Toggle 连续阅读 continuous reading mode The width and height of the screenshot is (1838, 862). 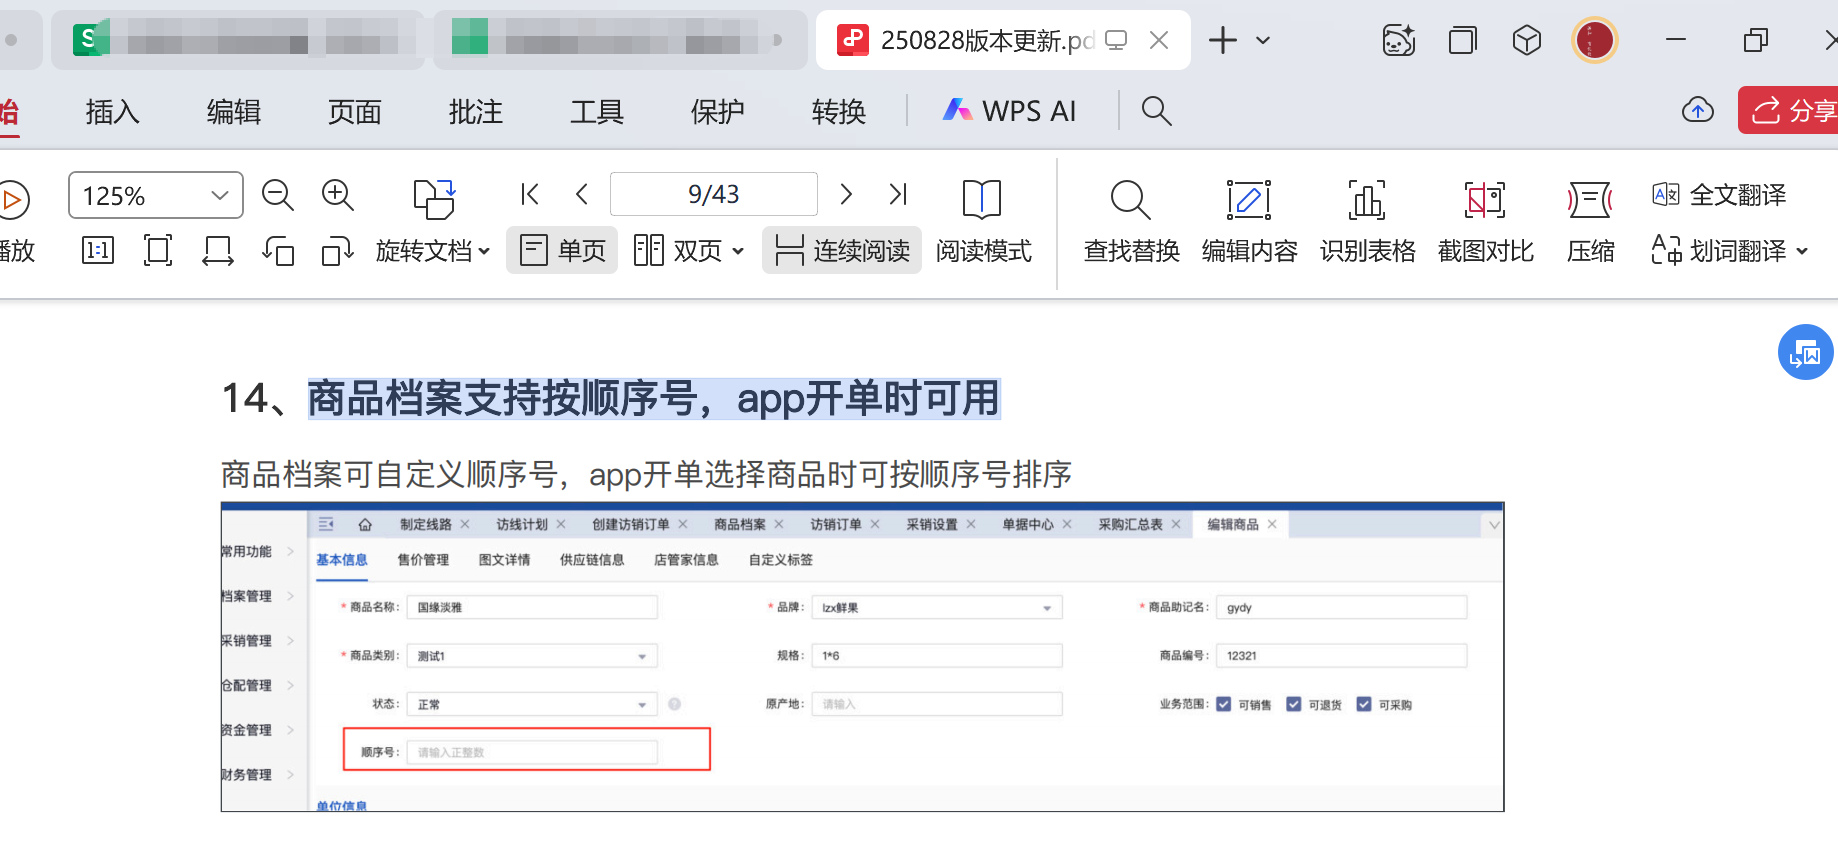pyautogui.click(x=842, y=250)
